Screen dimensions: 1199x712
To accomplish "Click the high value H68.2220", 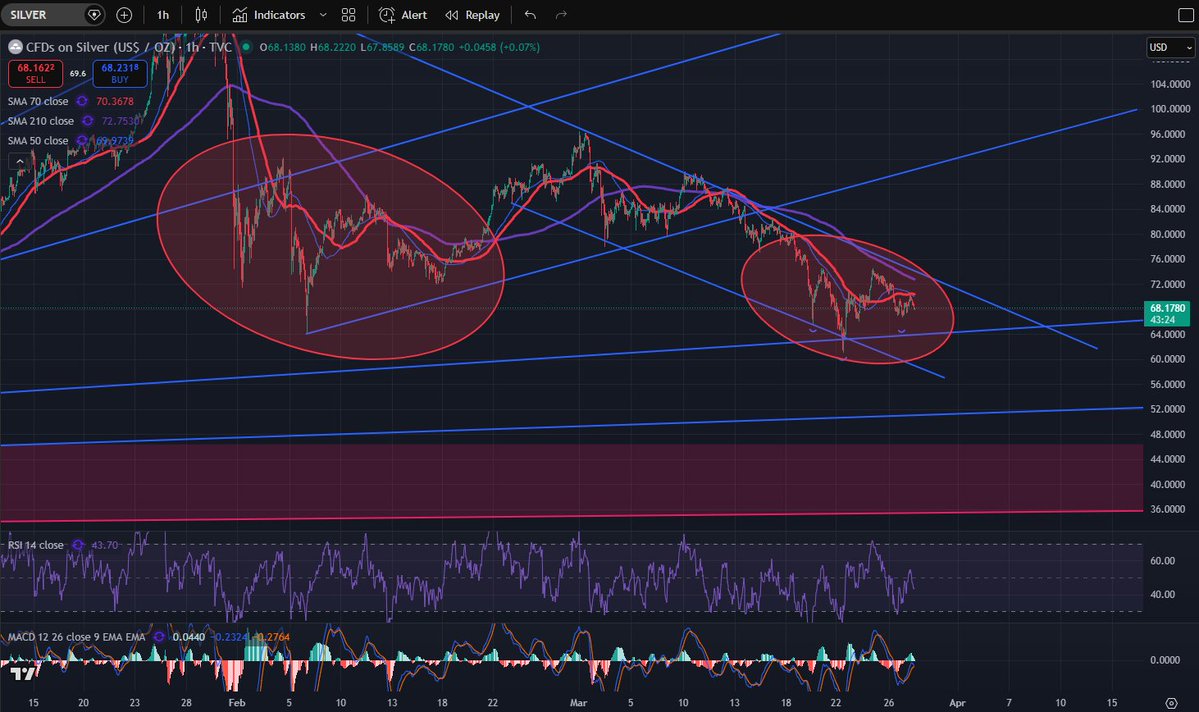I will [333, 47].
